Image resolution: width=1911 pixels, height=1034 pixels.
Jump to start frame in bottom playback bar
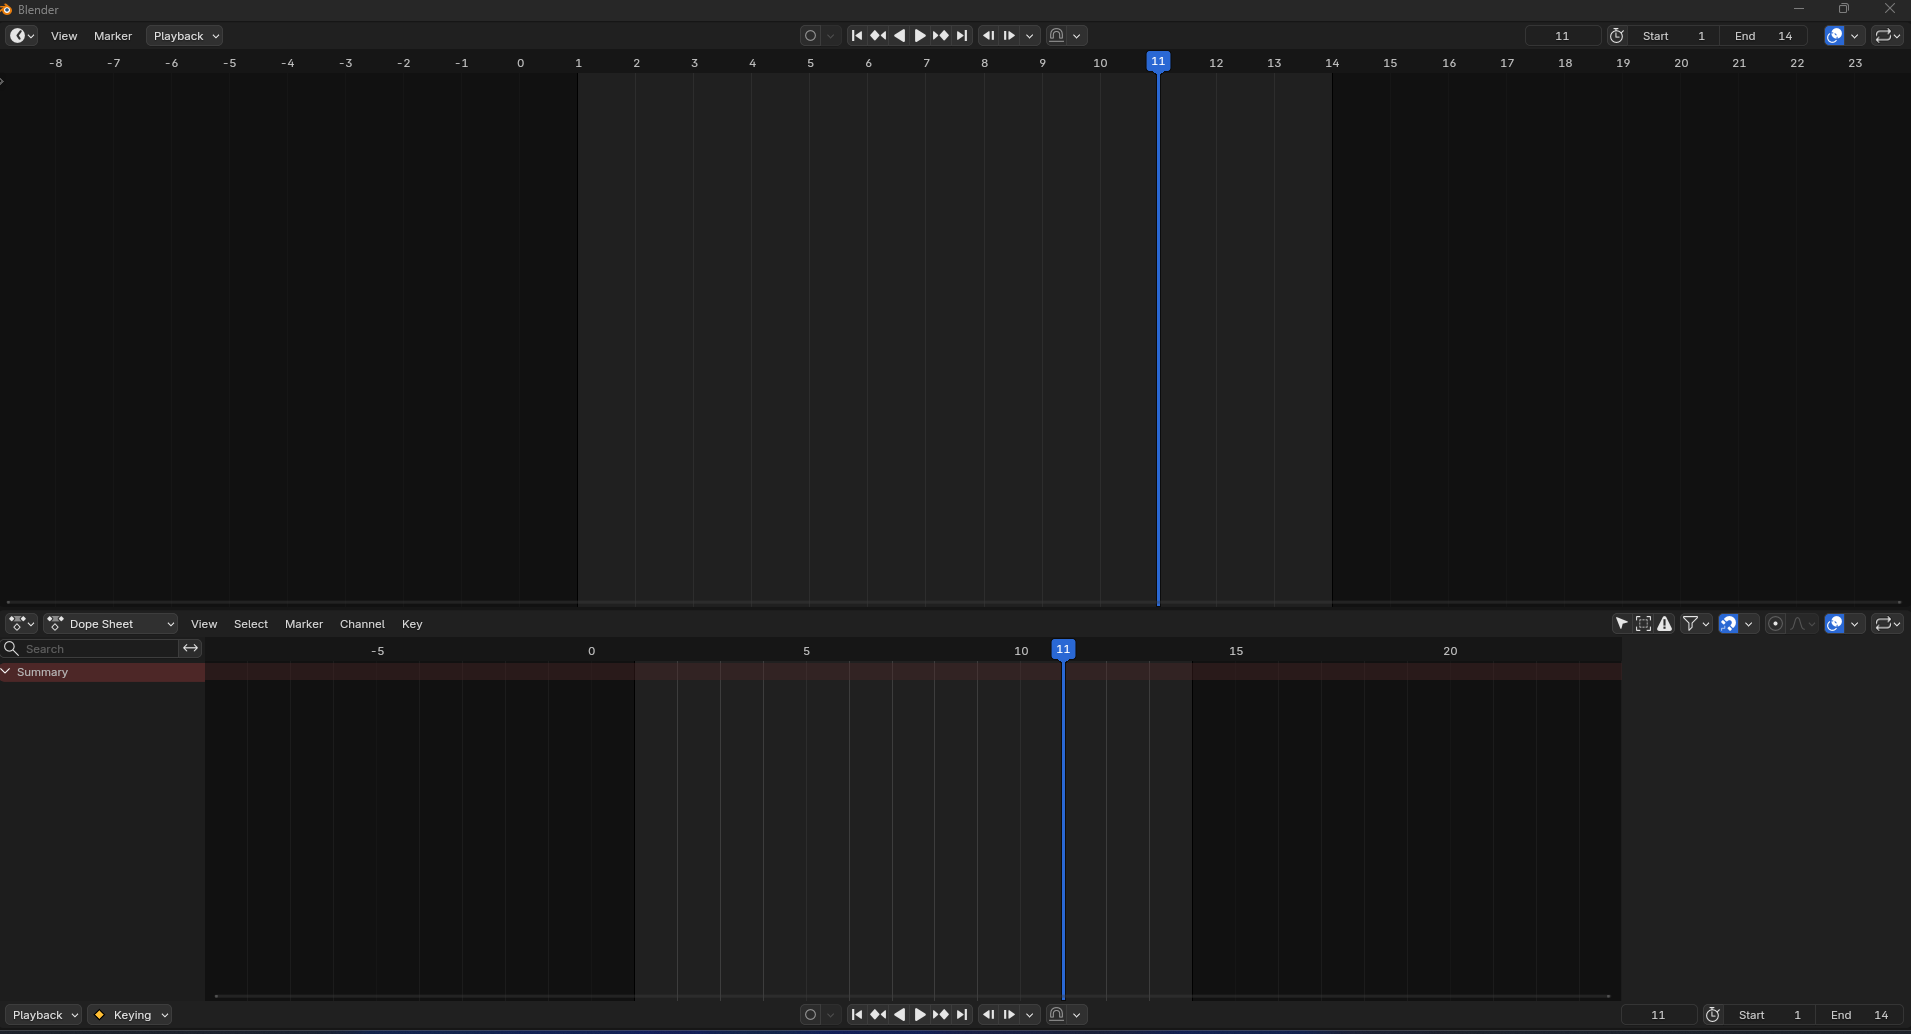coord(857,1015)
